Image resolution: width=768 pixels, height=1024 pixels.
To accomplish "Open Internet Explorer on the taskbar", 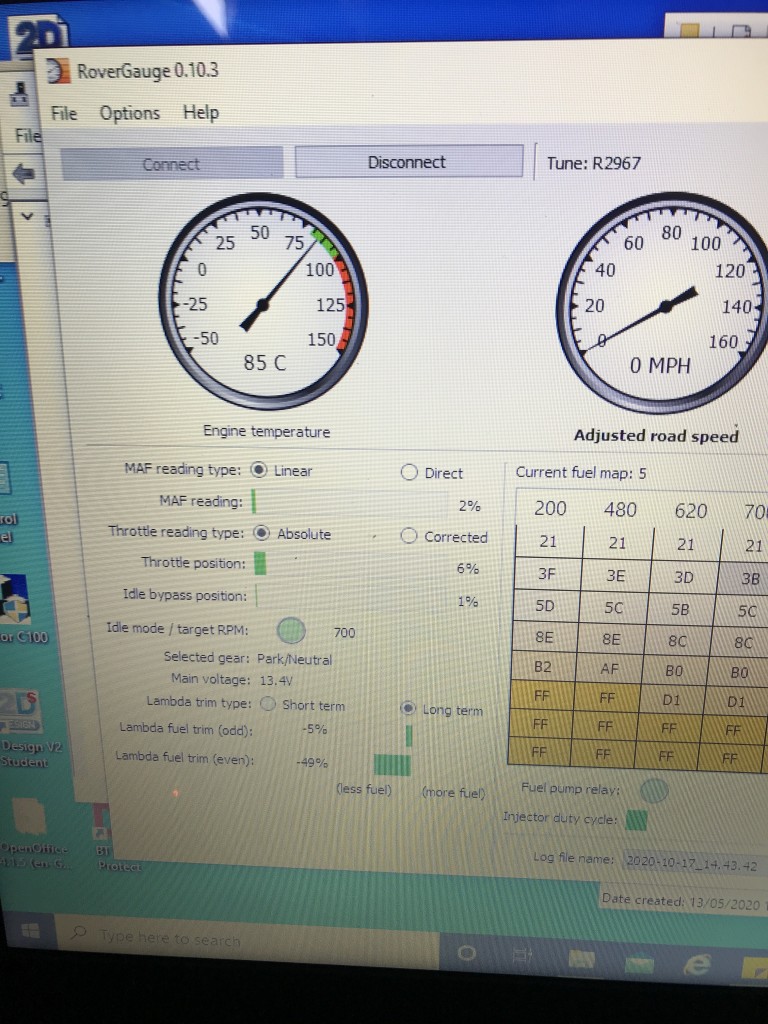I will 697,964.
